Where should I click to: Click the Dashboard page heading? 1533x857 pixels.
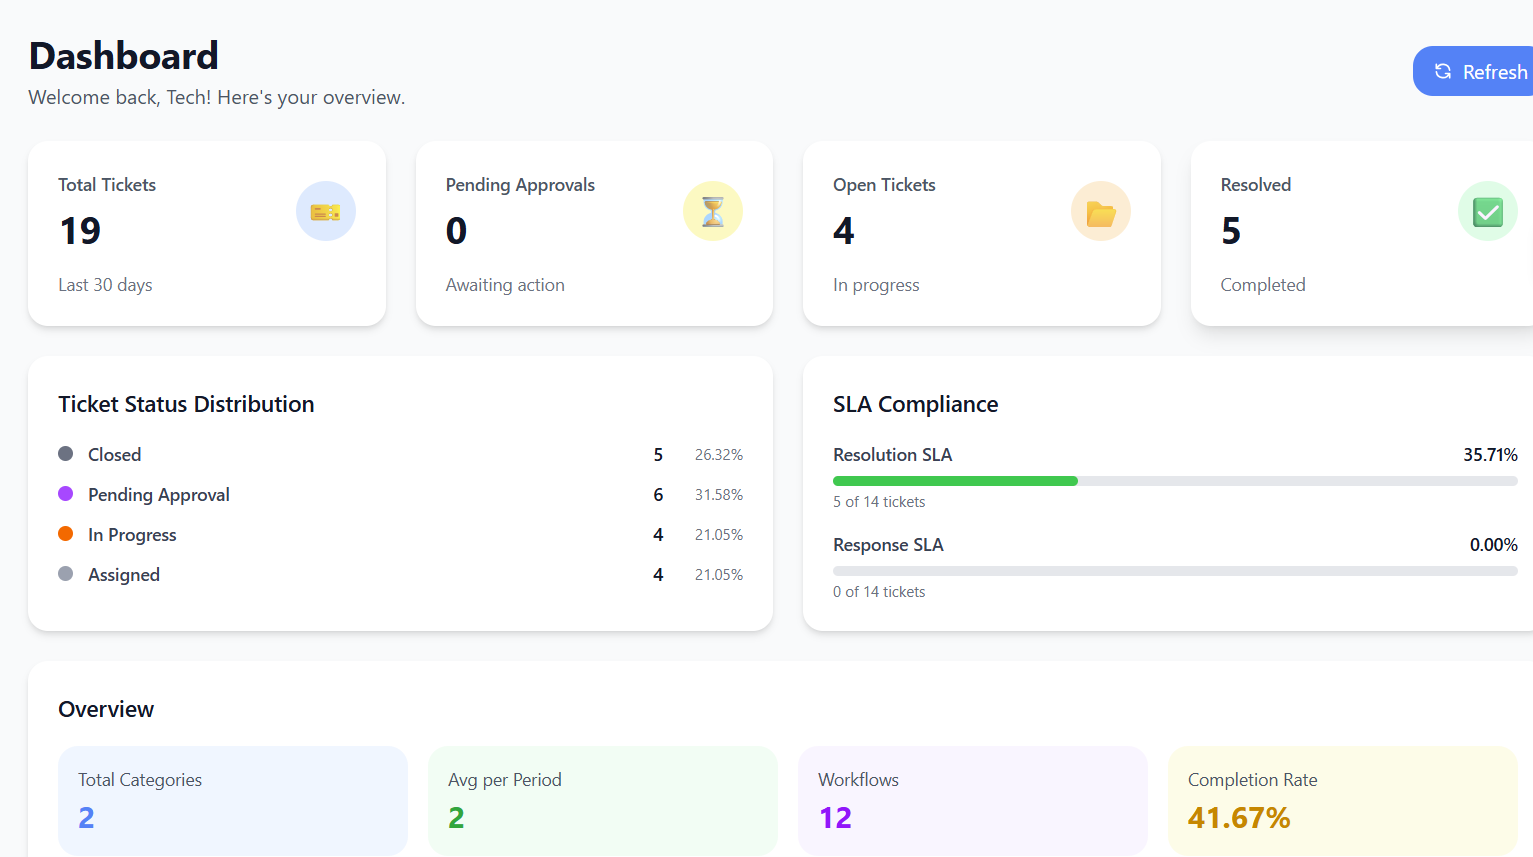(124, 56)
